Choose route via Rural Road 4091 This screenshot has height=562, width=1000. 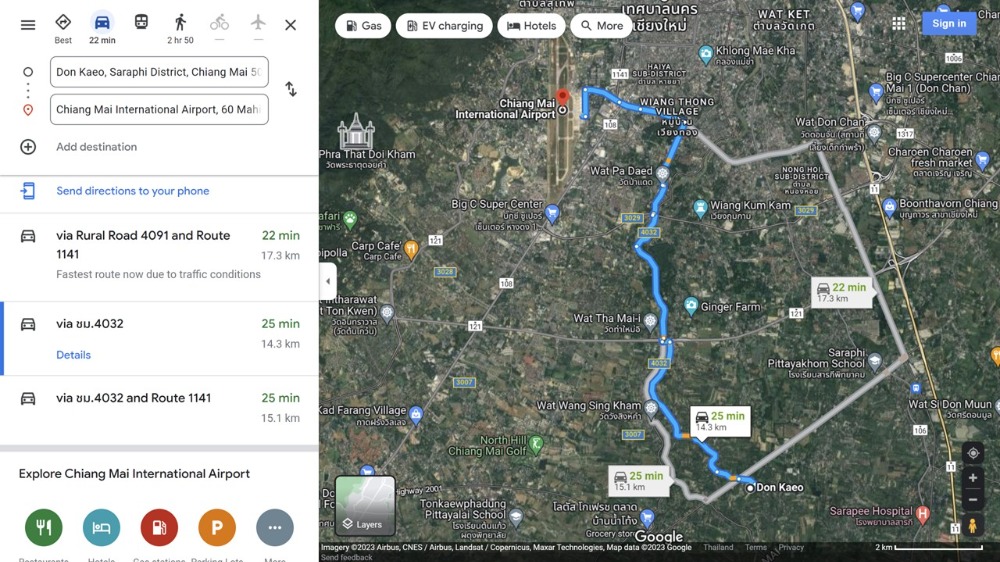(x=159, y=256)
